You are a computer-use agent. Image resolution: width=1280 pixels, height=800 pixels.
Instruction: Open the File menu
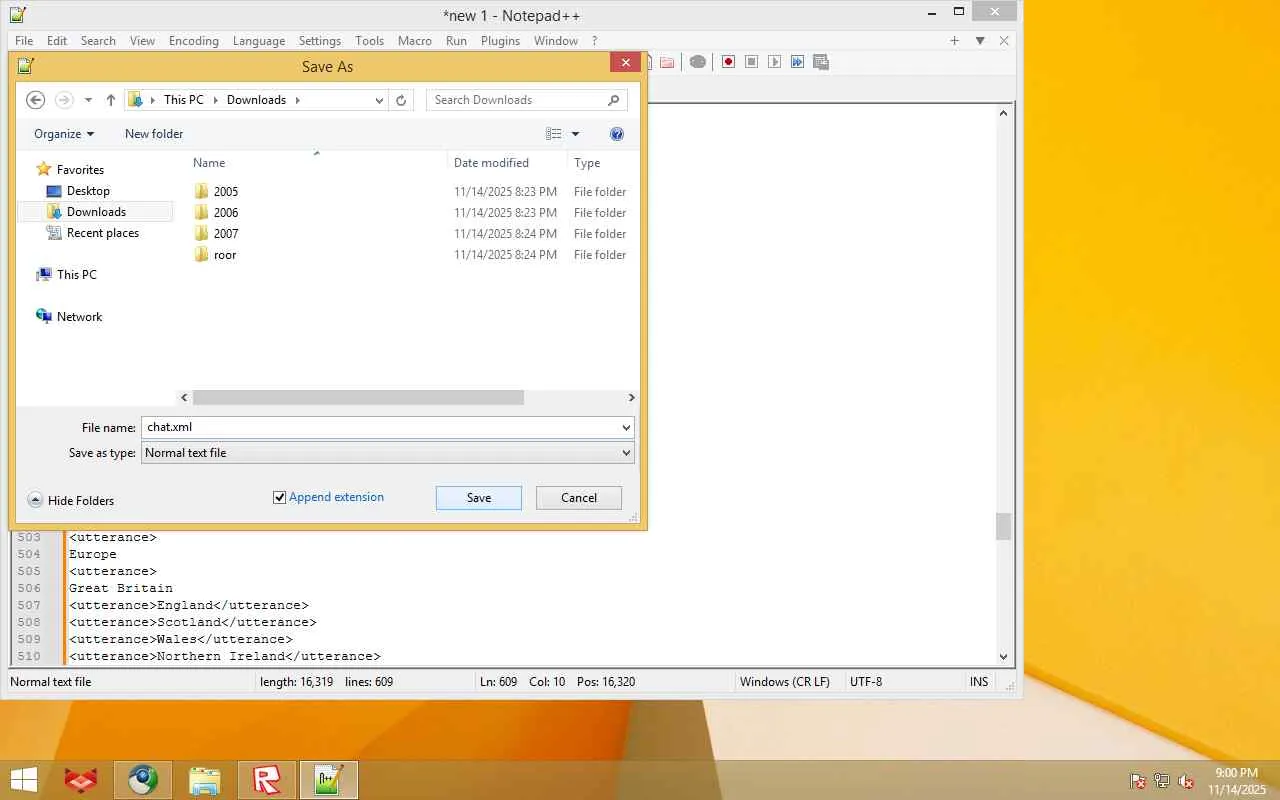[24, 41]
